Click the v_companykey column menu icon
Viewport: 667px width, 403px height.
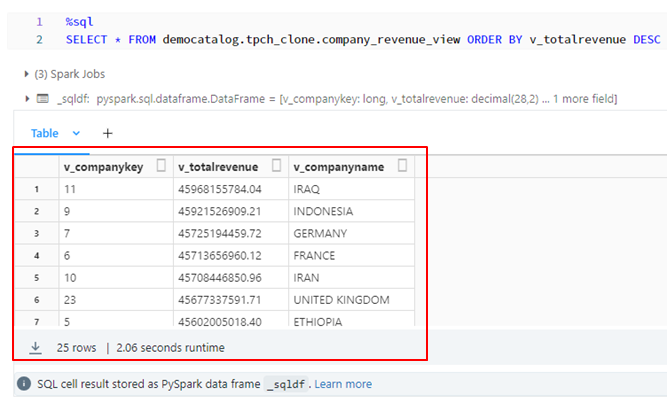(161, 167)
